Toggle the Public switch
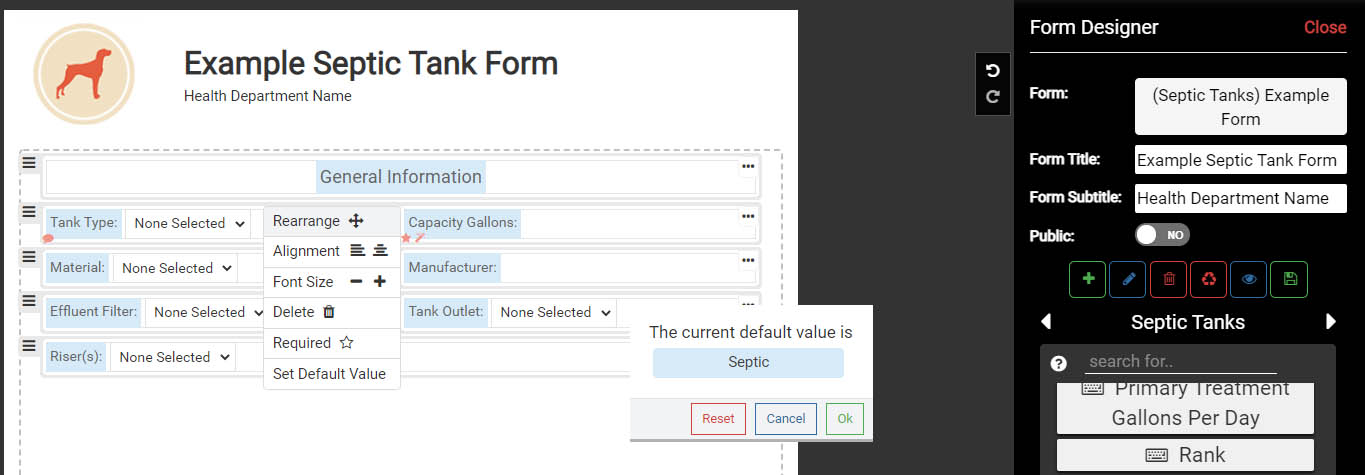 click(x=1162, y=235)
